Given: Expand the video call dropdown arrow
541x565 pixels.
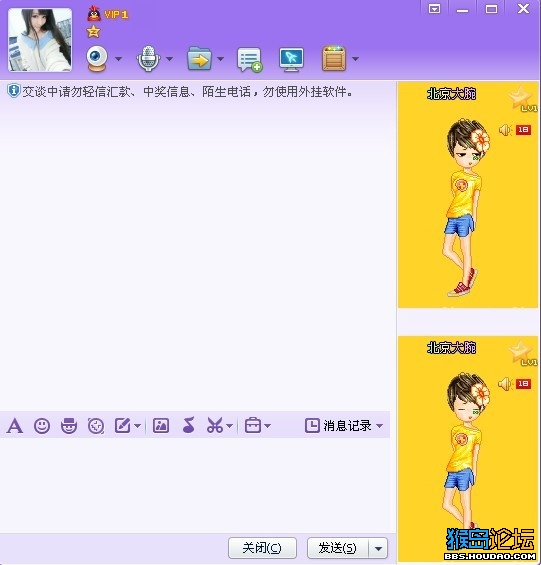Looking at the screenshot, I should [x=118, y=59].
